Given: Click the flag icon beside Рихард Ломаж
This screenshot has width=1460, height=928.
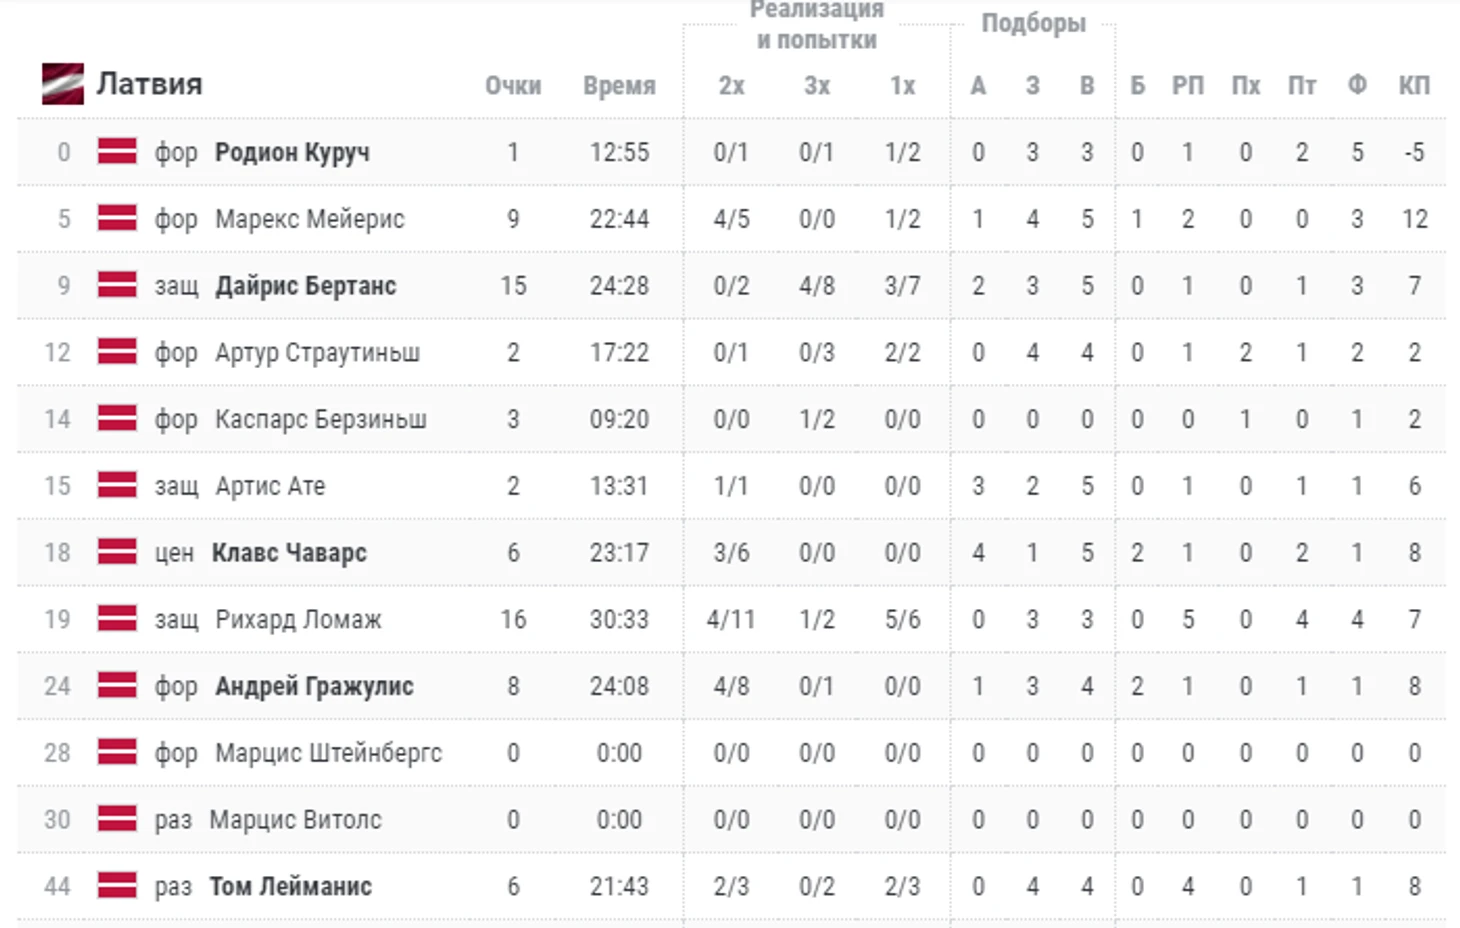Looking at the screenshot, I should [x=117, y=619].
